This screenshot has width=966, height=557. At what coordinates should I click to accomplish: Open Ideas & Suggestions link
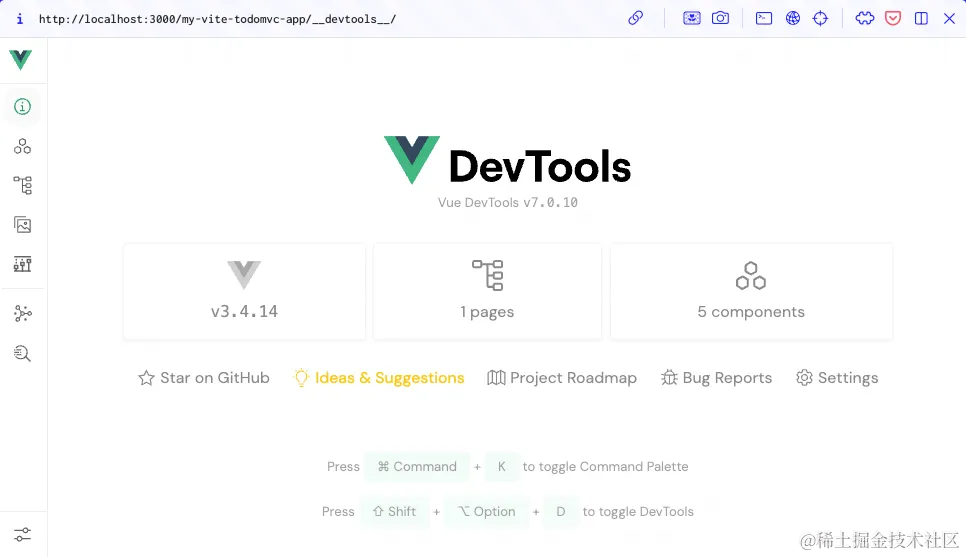click(379, 378)
